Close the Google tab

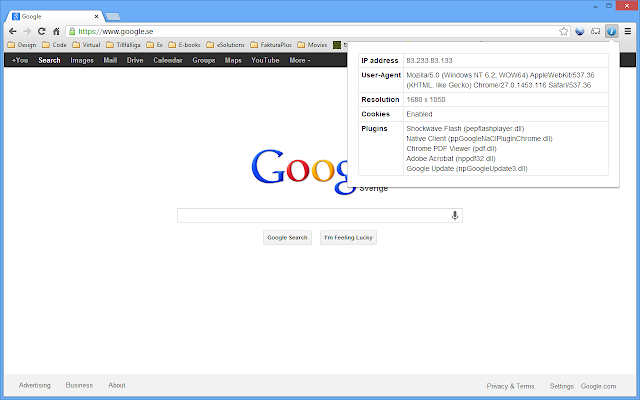pos(96,16)
